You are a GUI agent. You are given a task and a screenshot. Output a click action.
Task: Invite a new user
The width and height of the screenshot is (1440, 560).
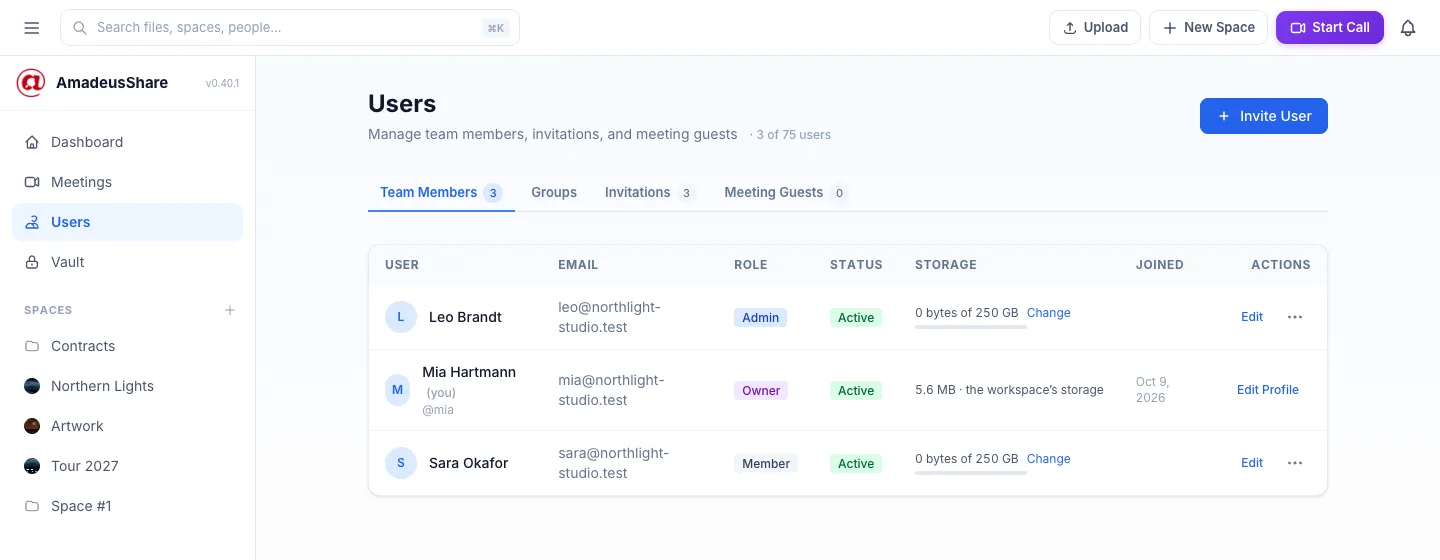click(1264, 116)
